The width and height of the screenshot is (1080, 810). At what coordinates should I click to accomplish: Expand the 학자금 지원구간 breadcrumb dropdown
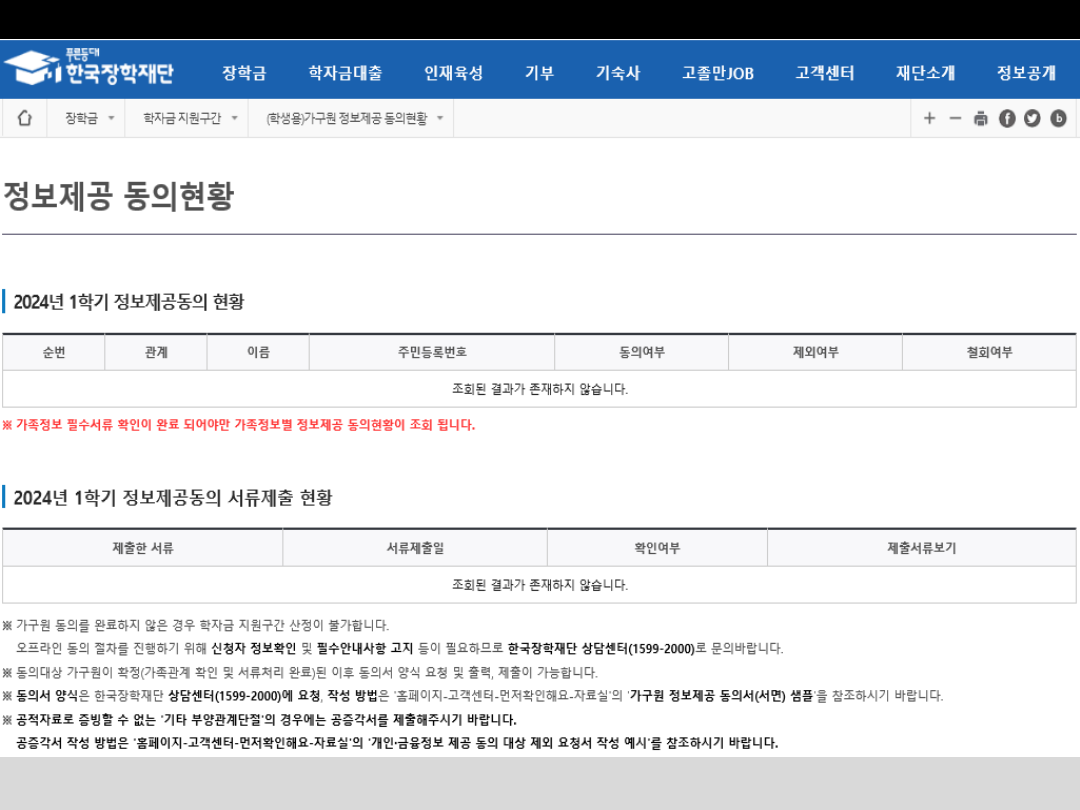tap(190, 118)
